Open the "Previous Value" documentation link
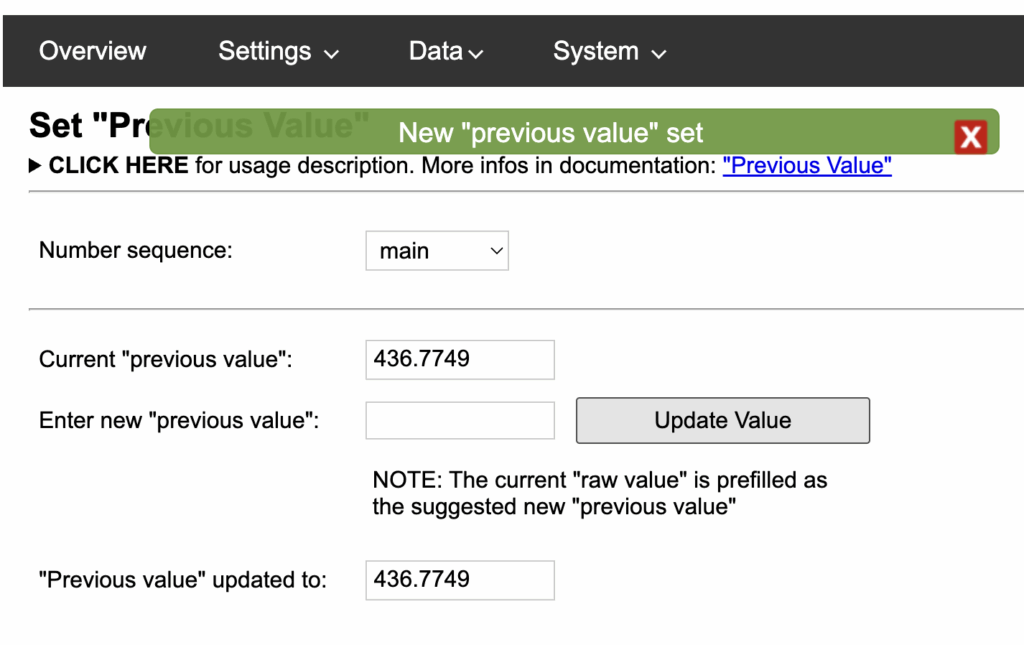This screenshot has width=1024, height=645. pyautogui.click(x=806, y=166)
